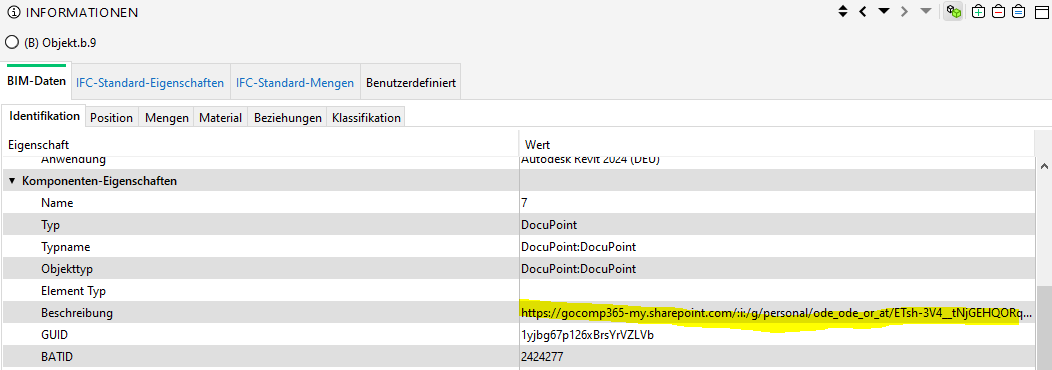Click the info icon next to INFORMATIONEN
The image size is (1052, 370).
[x=13, y=12]
